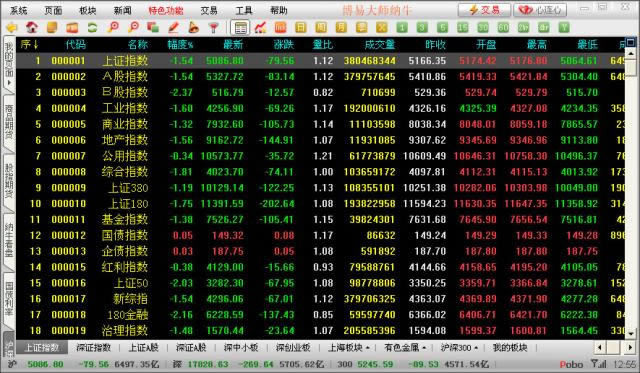Expand the 沪深300 dropdown tab

459,348
